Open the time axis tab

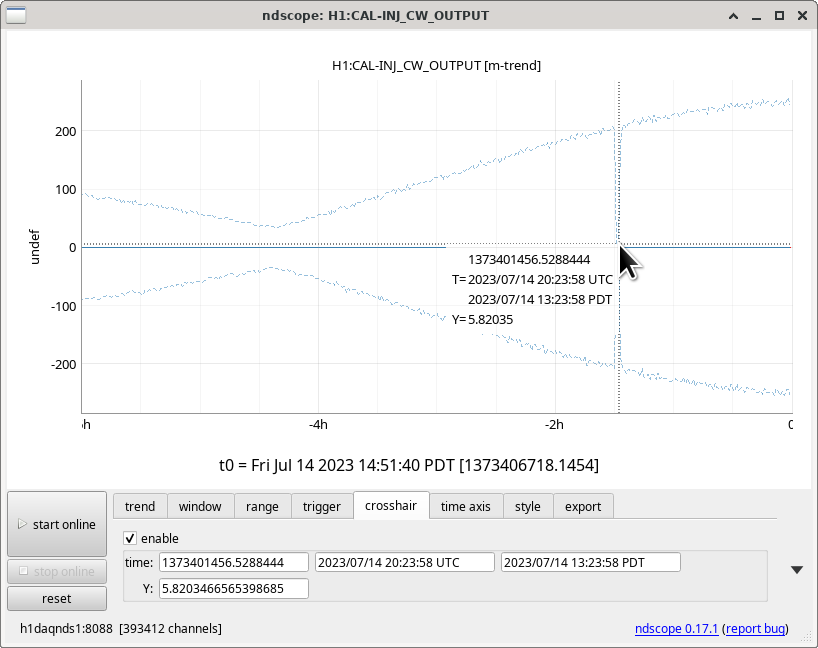point(465,506)
